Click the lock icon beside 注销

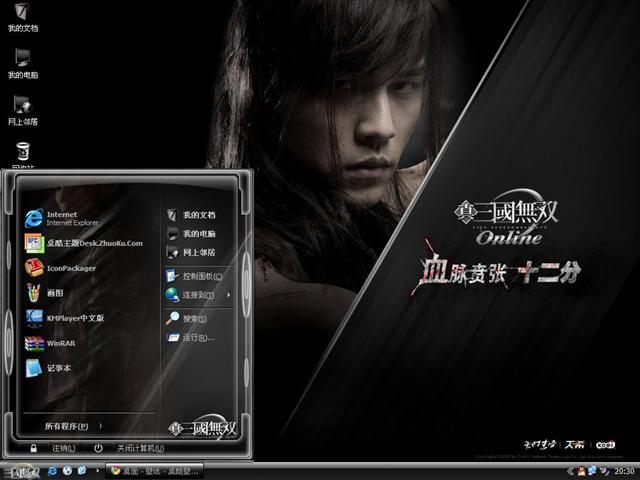[x=34, y=448]
